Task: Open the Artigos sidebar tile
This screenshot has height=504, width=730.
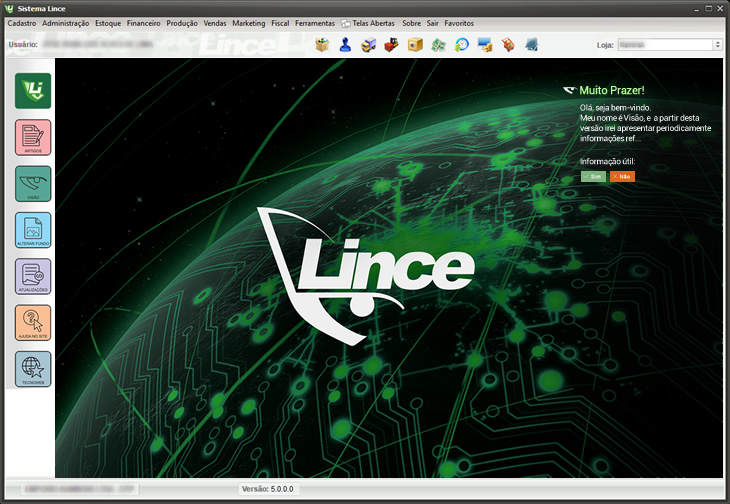Action: [x=33, y=137]
